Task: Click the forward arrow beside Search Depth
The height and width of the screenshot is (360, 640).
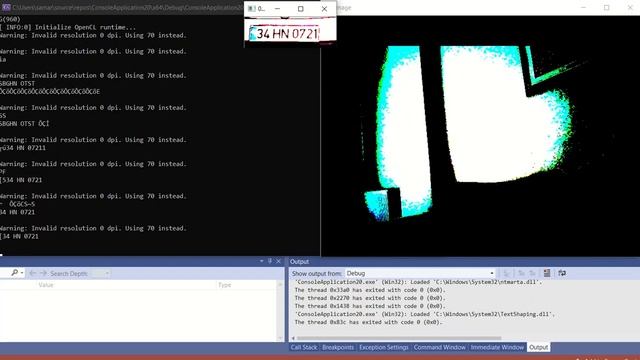Action: point(43,273)
